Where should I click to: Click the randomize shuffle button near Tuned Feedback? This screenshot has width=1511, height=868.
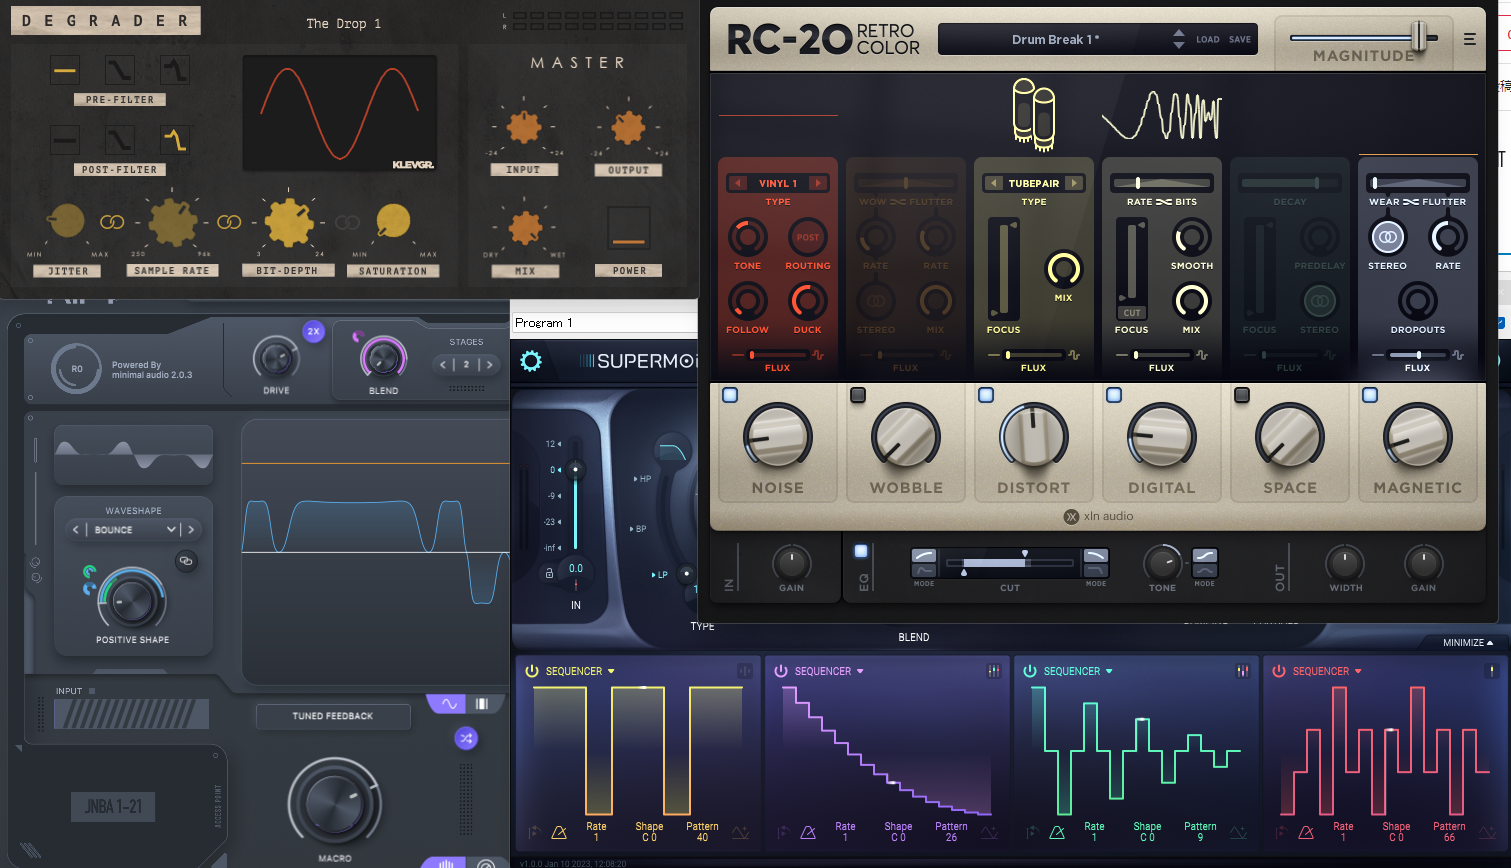point(466,738)
